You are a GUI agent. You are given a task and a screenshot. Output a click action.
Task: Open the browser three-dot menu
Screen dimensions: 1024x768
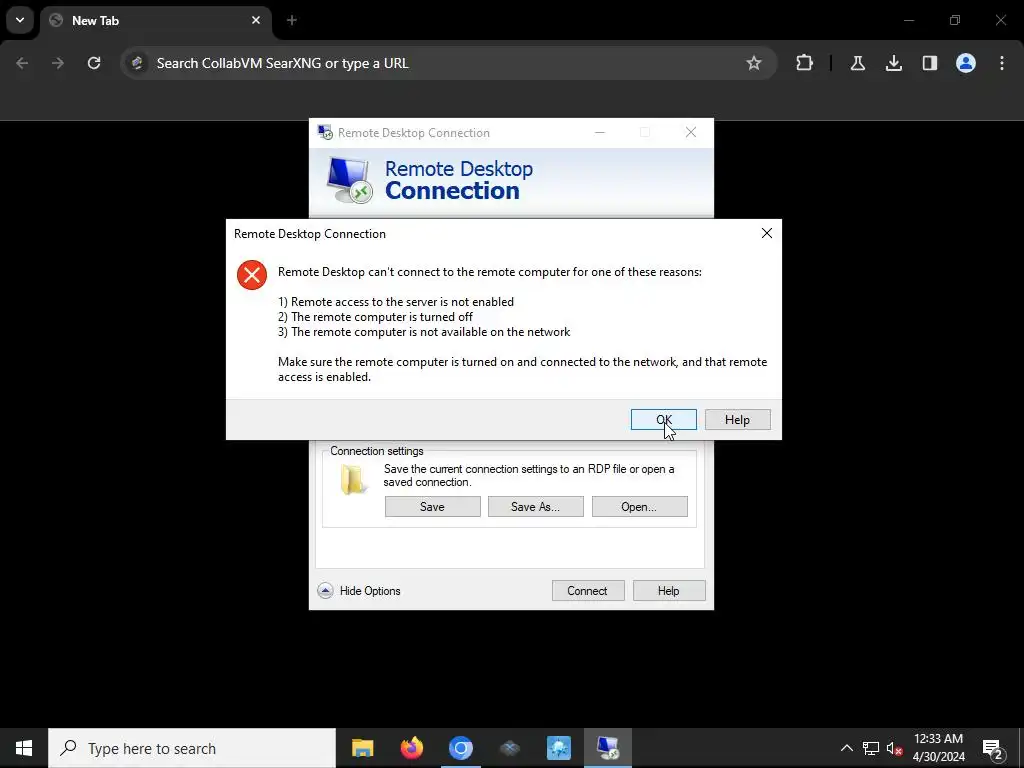1002,63
